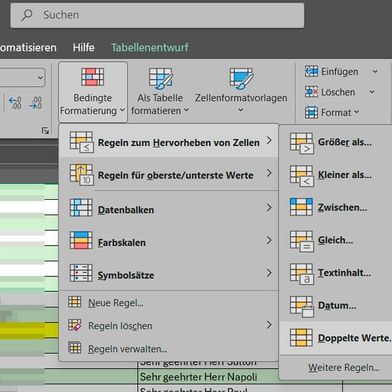
Task: Click the Doppelte Werte icon
Action: [x=301, y=338]
